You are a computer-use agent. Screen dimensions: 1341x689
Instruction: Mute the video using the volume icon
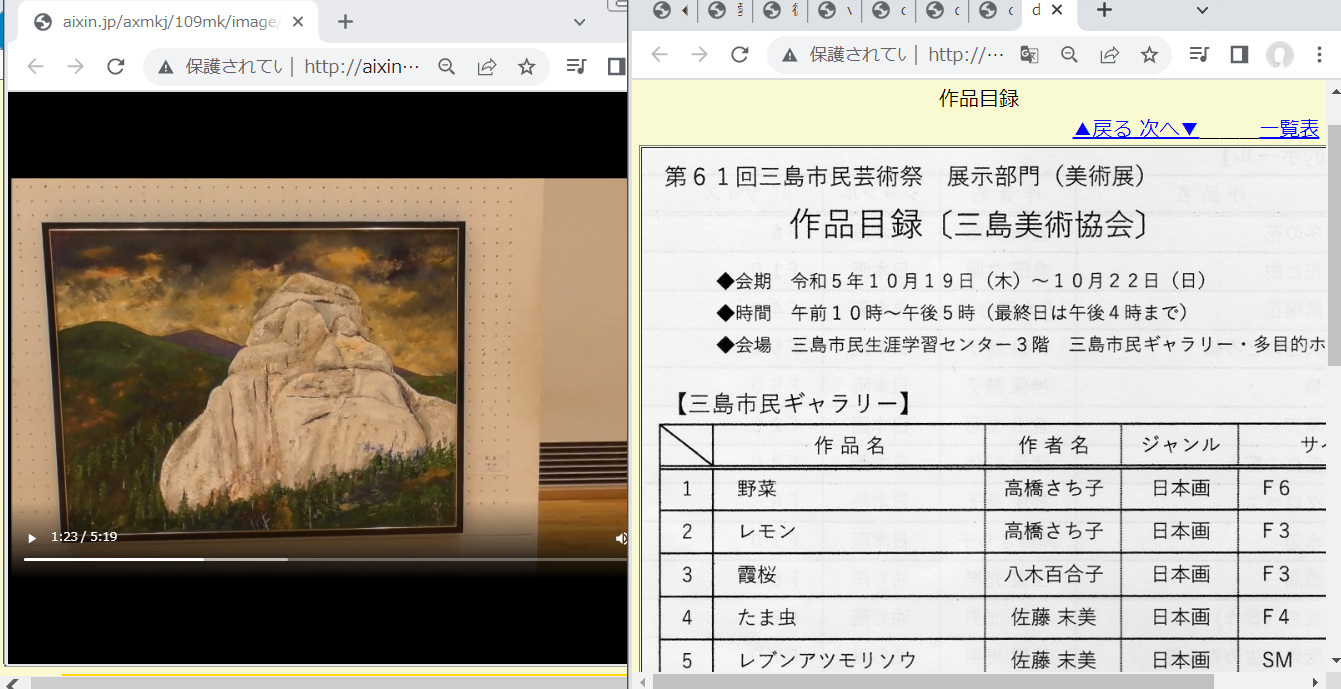click(x=621, y=538)
